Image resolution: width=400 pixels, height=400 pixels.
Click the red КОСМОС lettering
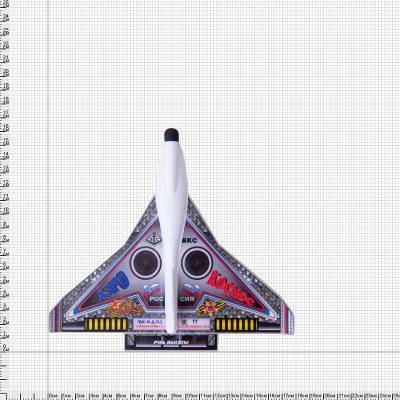click(231, 289)
